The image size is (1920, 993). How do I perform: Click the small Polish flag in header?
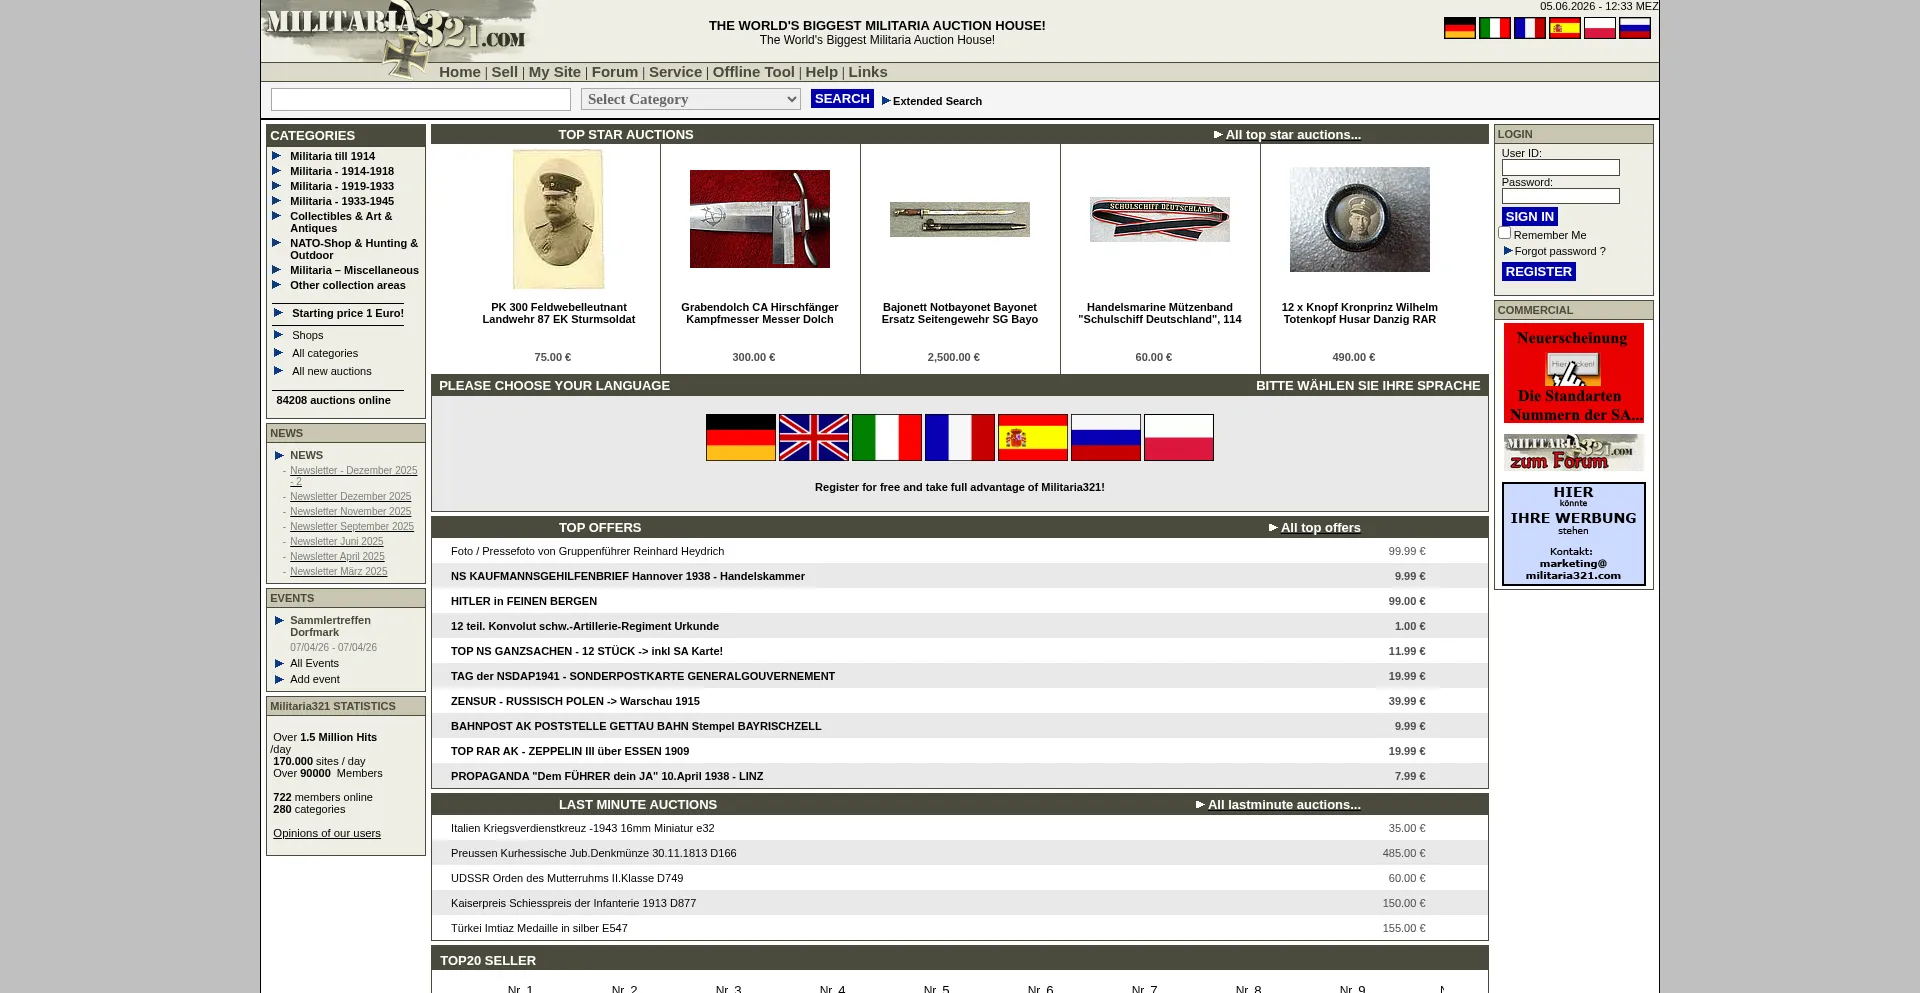point(1599,28)
